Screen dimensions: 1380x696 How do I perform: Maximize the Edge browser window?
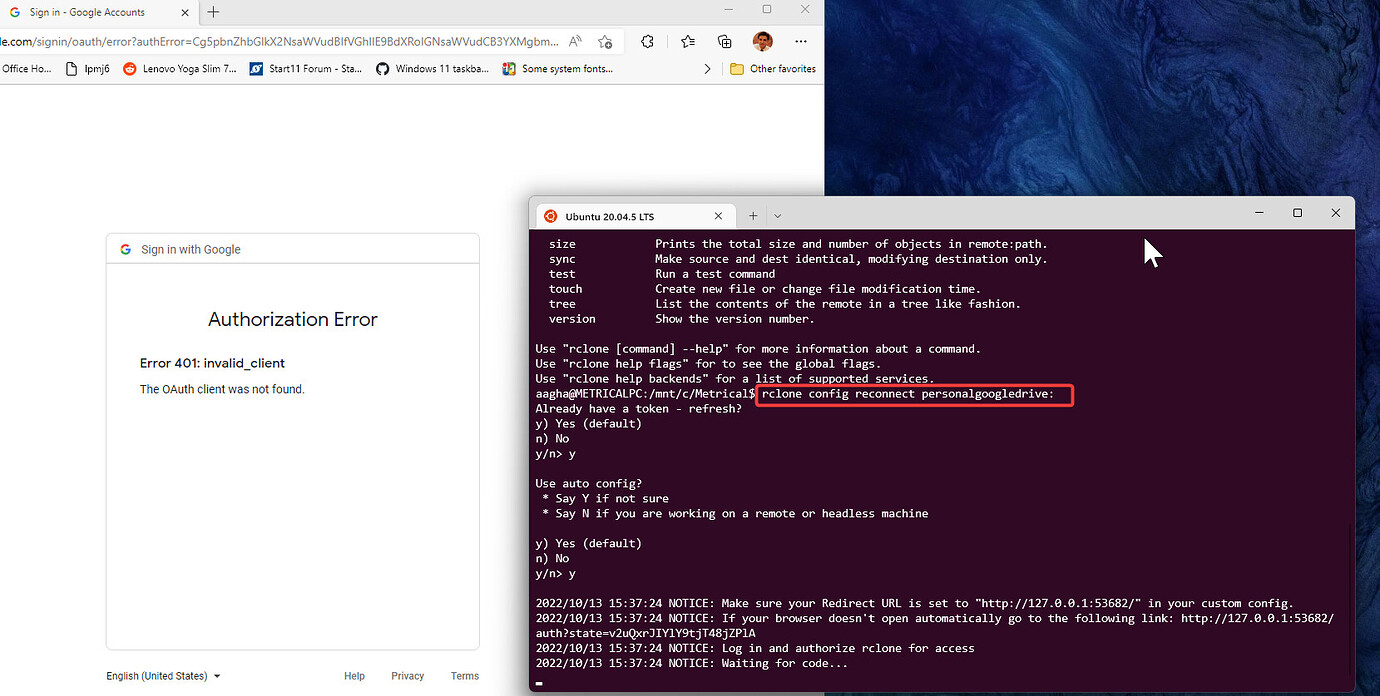tap(767, 9)
